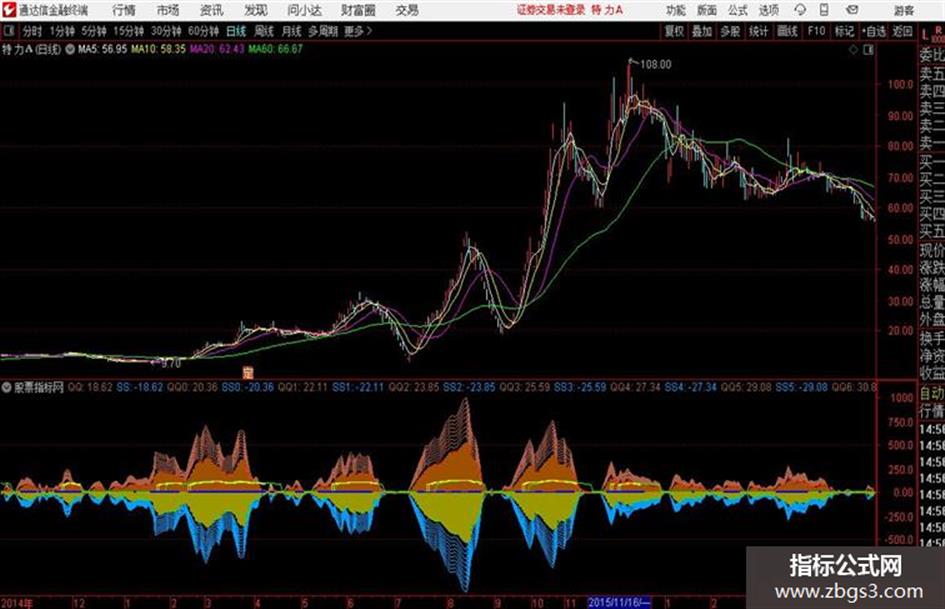Click the 返回 back button
The height and width of the screenshot is (609, 945).
902,31
